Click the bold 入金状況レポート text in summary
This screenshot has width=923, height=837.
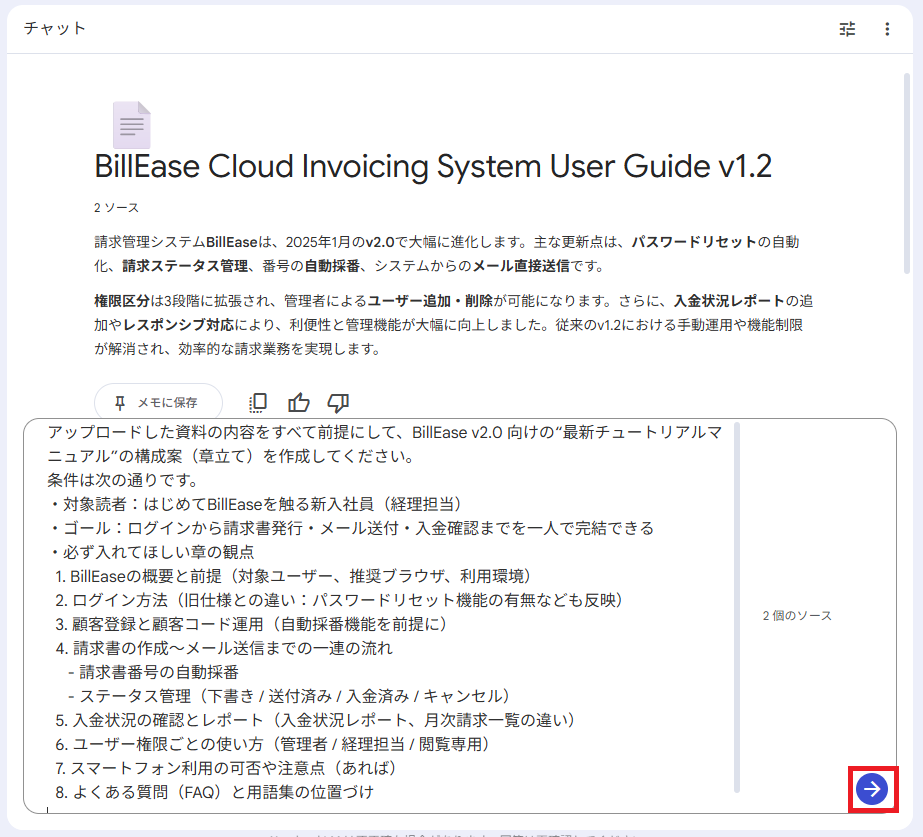pos(729,301)
